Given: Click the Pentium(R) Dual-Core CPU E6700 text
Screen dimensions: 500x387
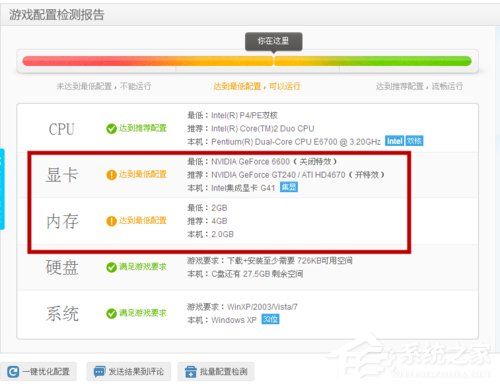Looking at the screenshot, I should (296, 142).
